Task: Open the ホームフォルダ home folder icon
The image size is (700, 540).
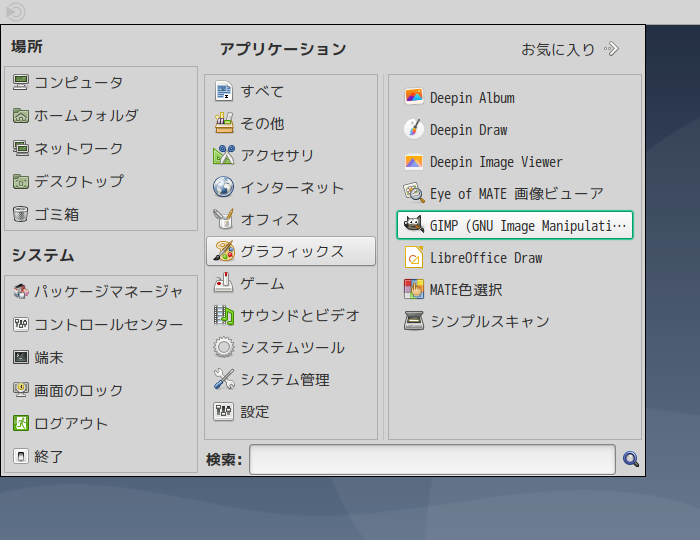Action: pyautogui.click(x=21, y=116)
